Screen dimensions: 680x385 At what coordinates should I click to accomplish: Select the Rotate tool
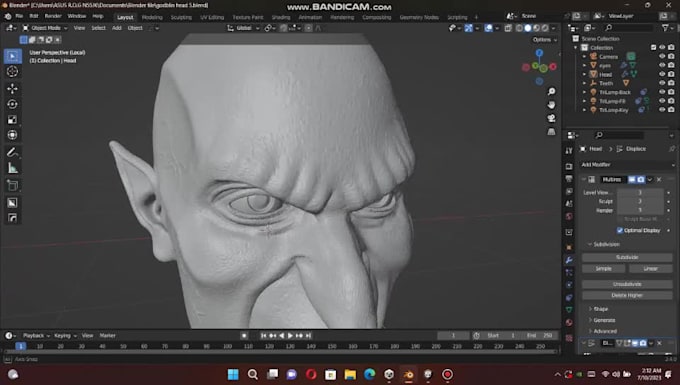12,104
